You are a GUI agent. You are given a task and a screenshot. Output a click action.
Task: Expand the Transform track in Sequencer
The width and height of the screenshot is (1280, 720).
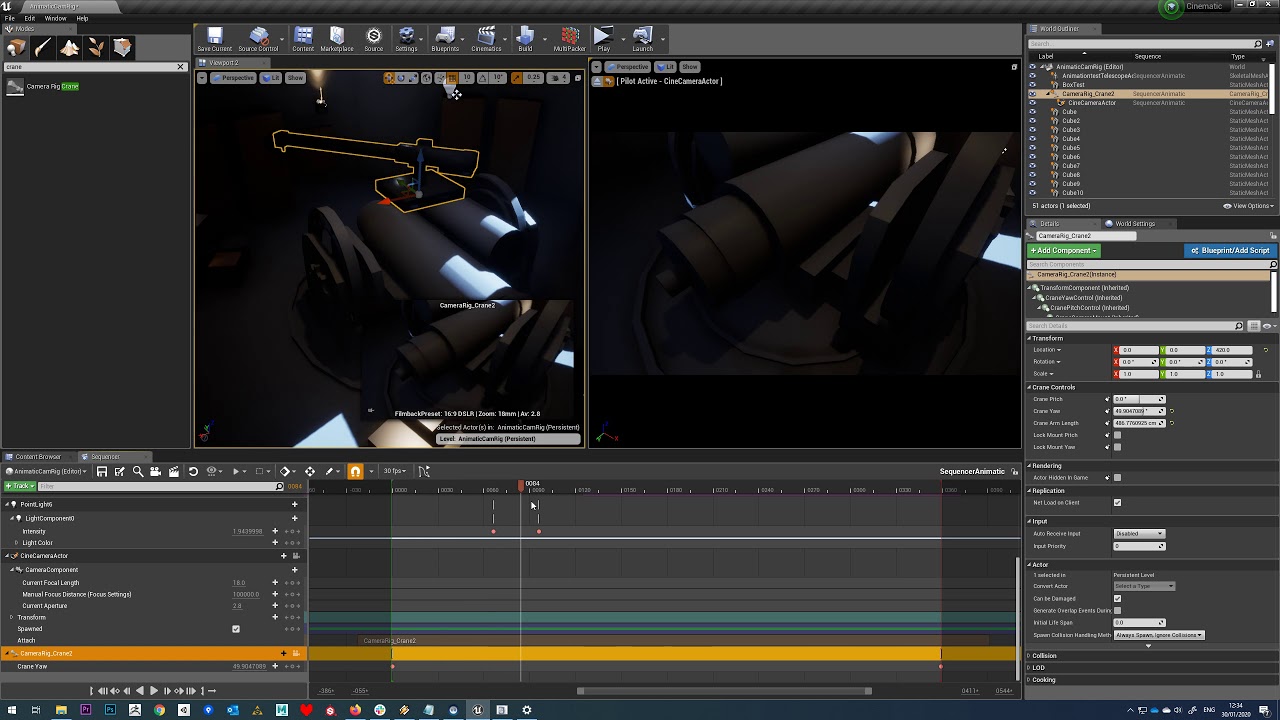coord(12,617)
